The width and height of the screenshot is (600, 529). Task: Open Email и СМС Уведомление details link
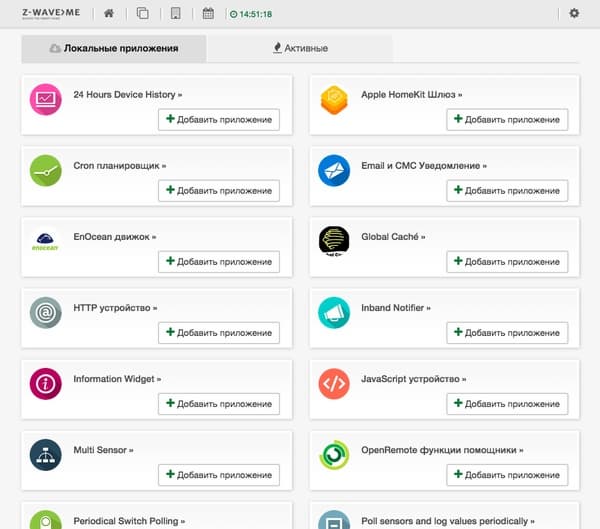(424, 166)
